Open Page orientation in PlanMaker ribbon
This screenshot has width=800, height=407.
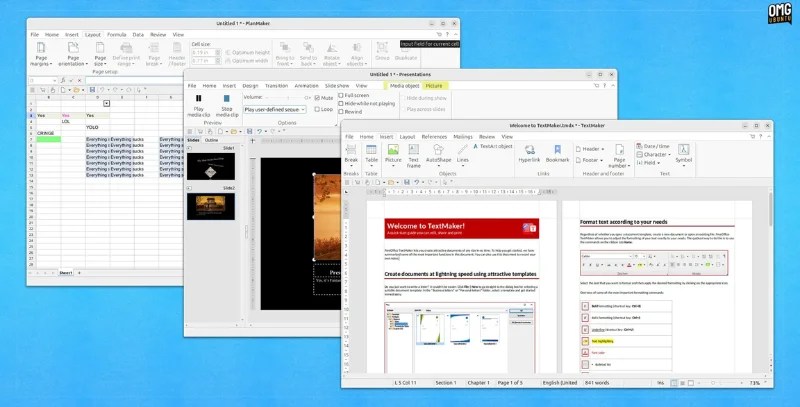tap(73, 54)
